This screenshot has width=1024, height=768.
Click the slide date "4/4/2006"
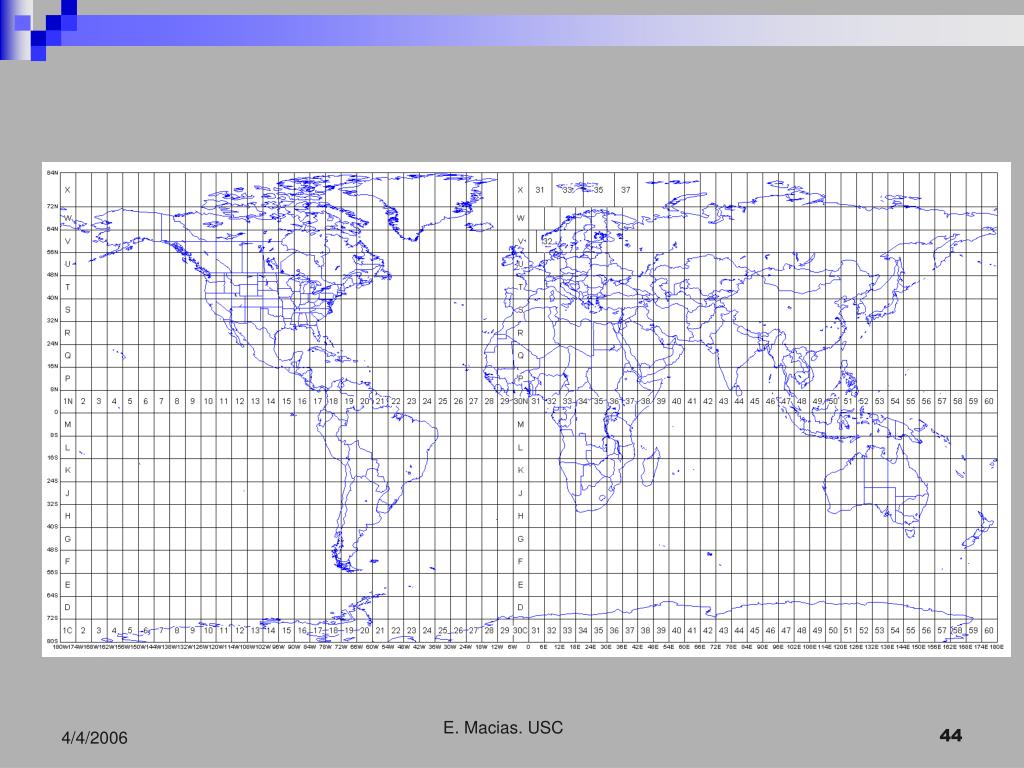pyautogui.click(x=95, y=738)
